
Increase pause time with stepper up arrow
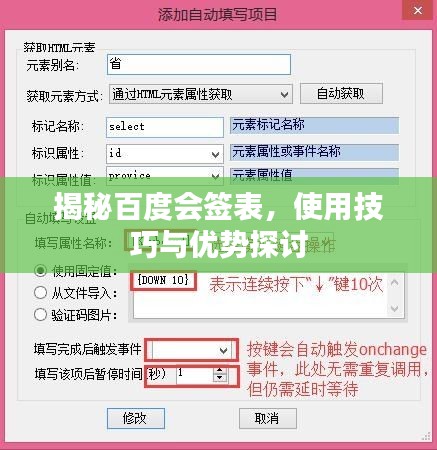(x=219, y=370)
